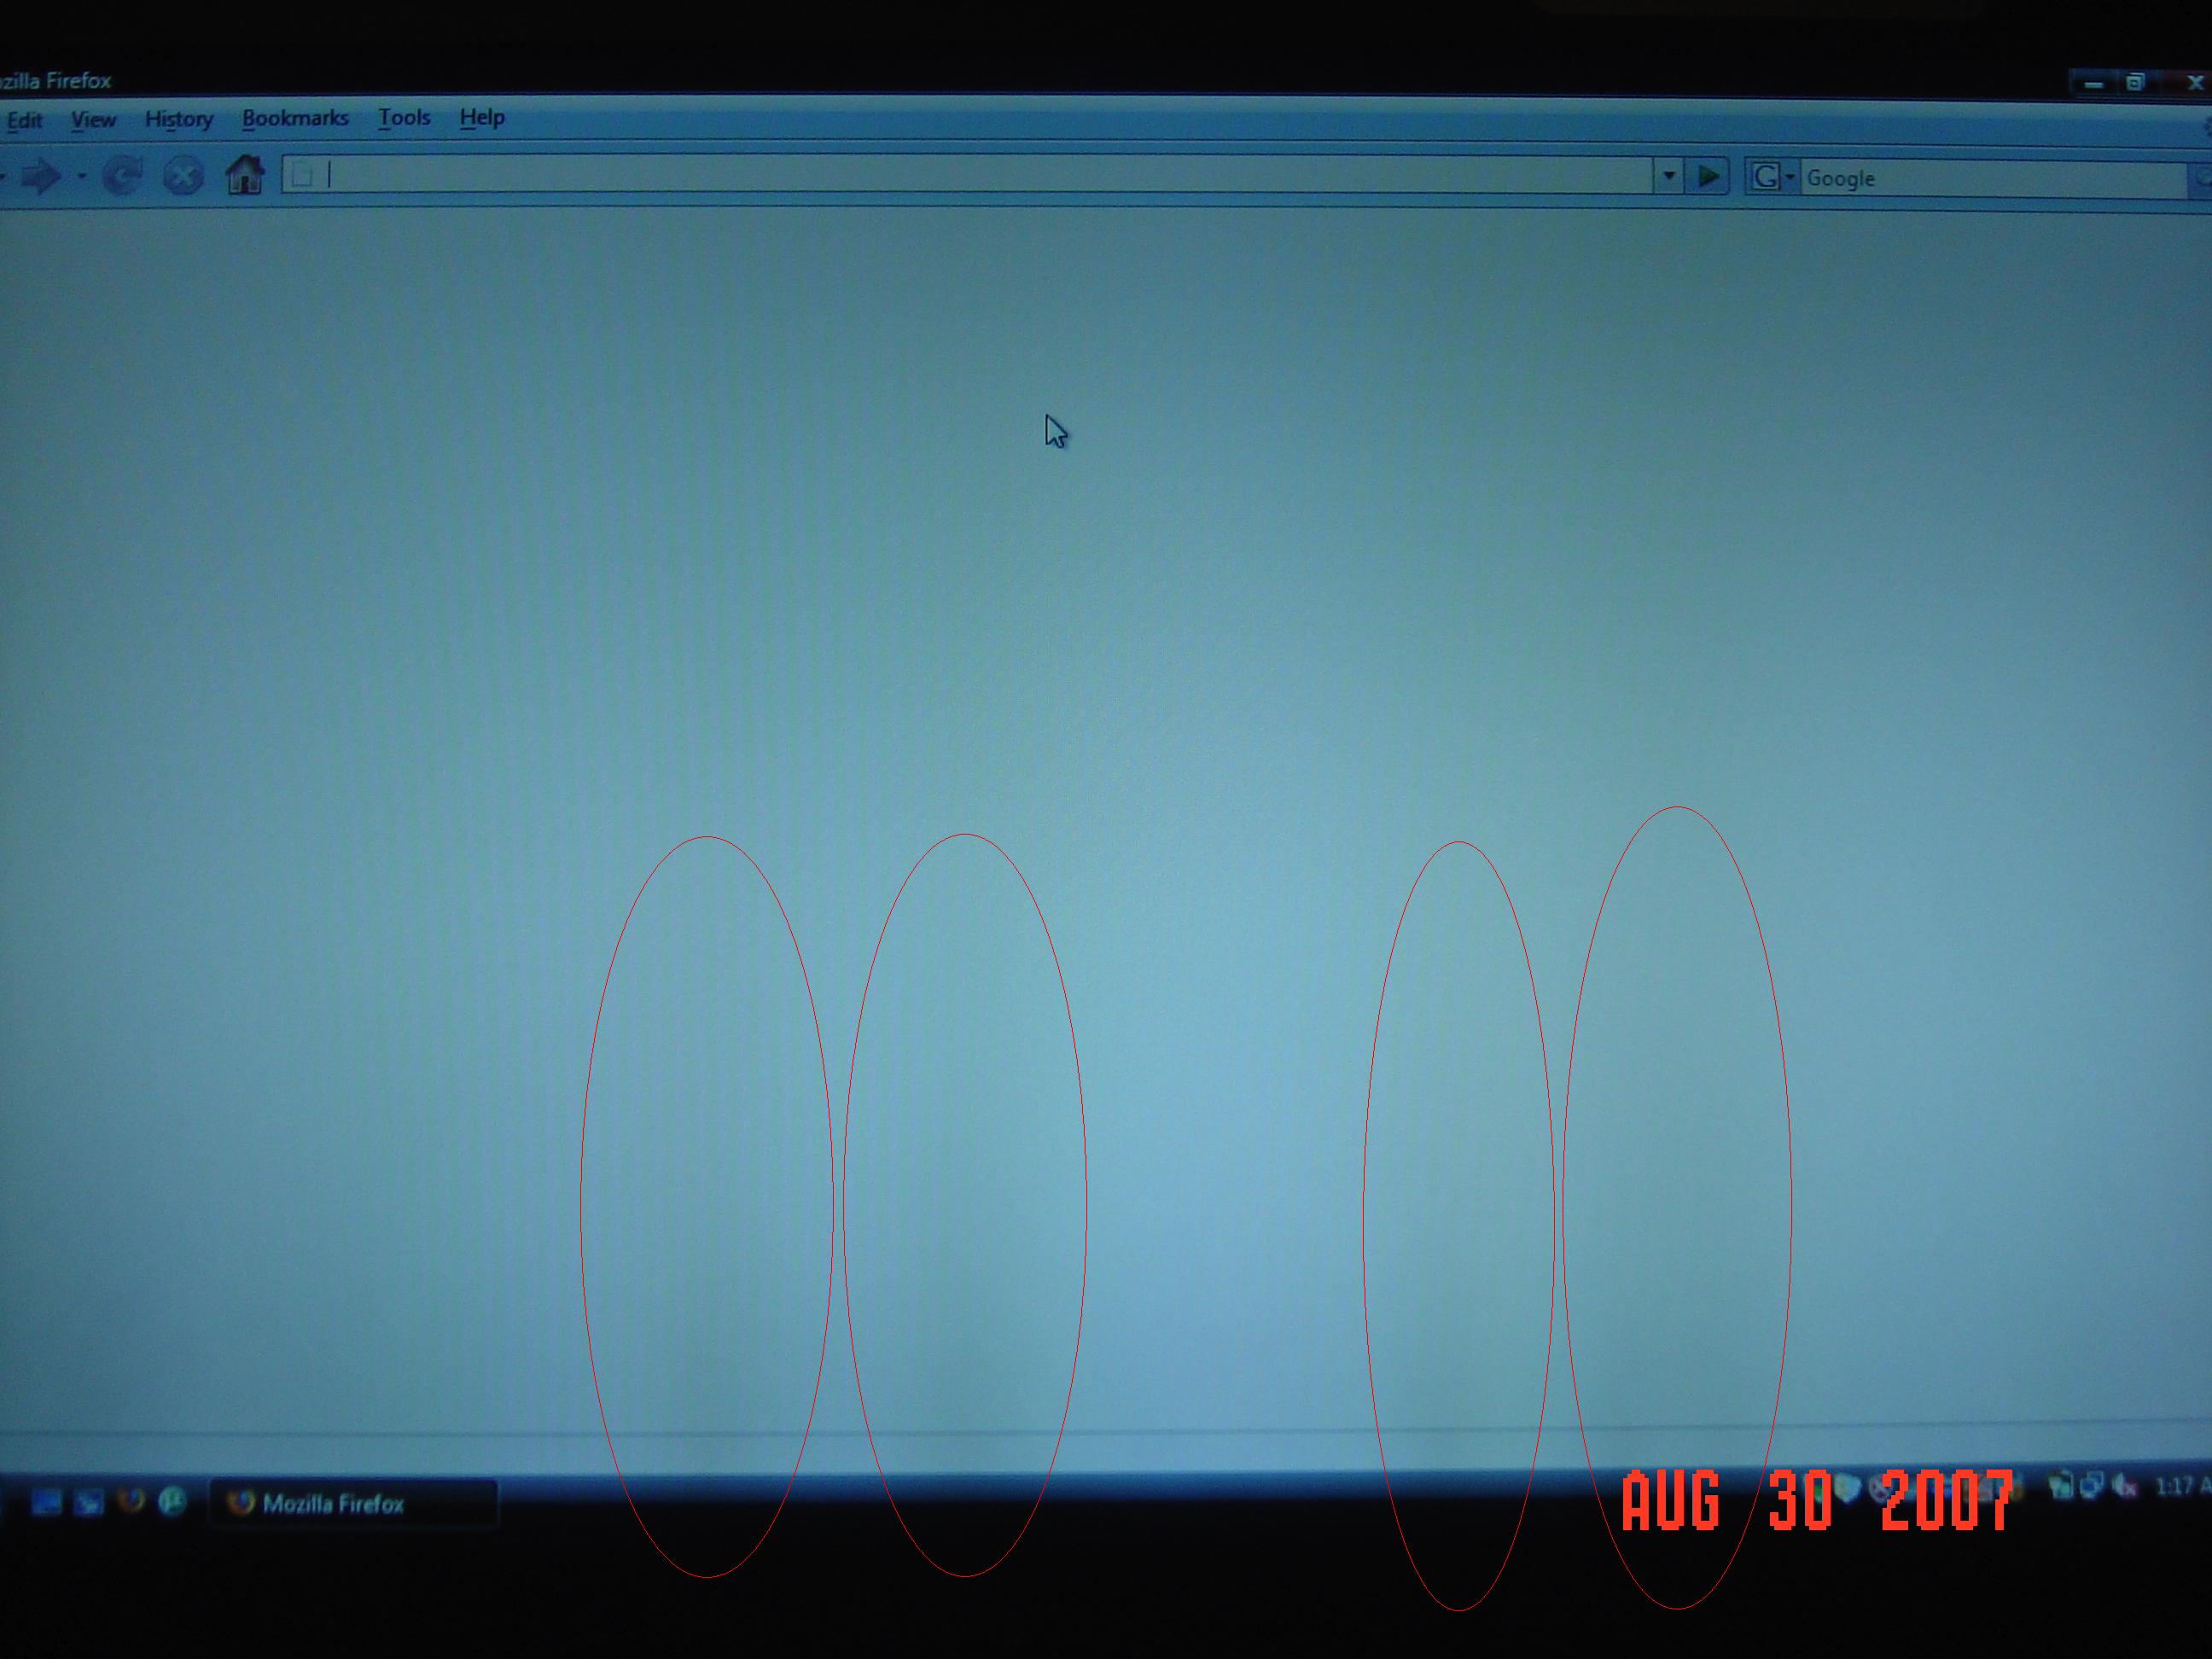Open the forward history dropdown arrow
2212x1659 pixels.
[82, 177]
